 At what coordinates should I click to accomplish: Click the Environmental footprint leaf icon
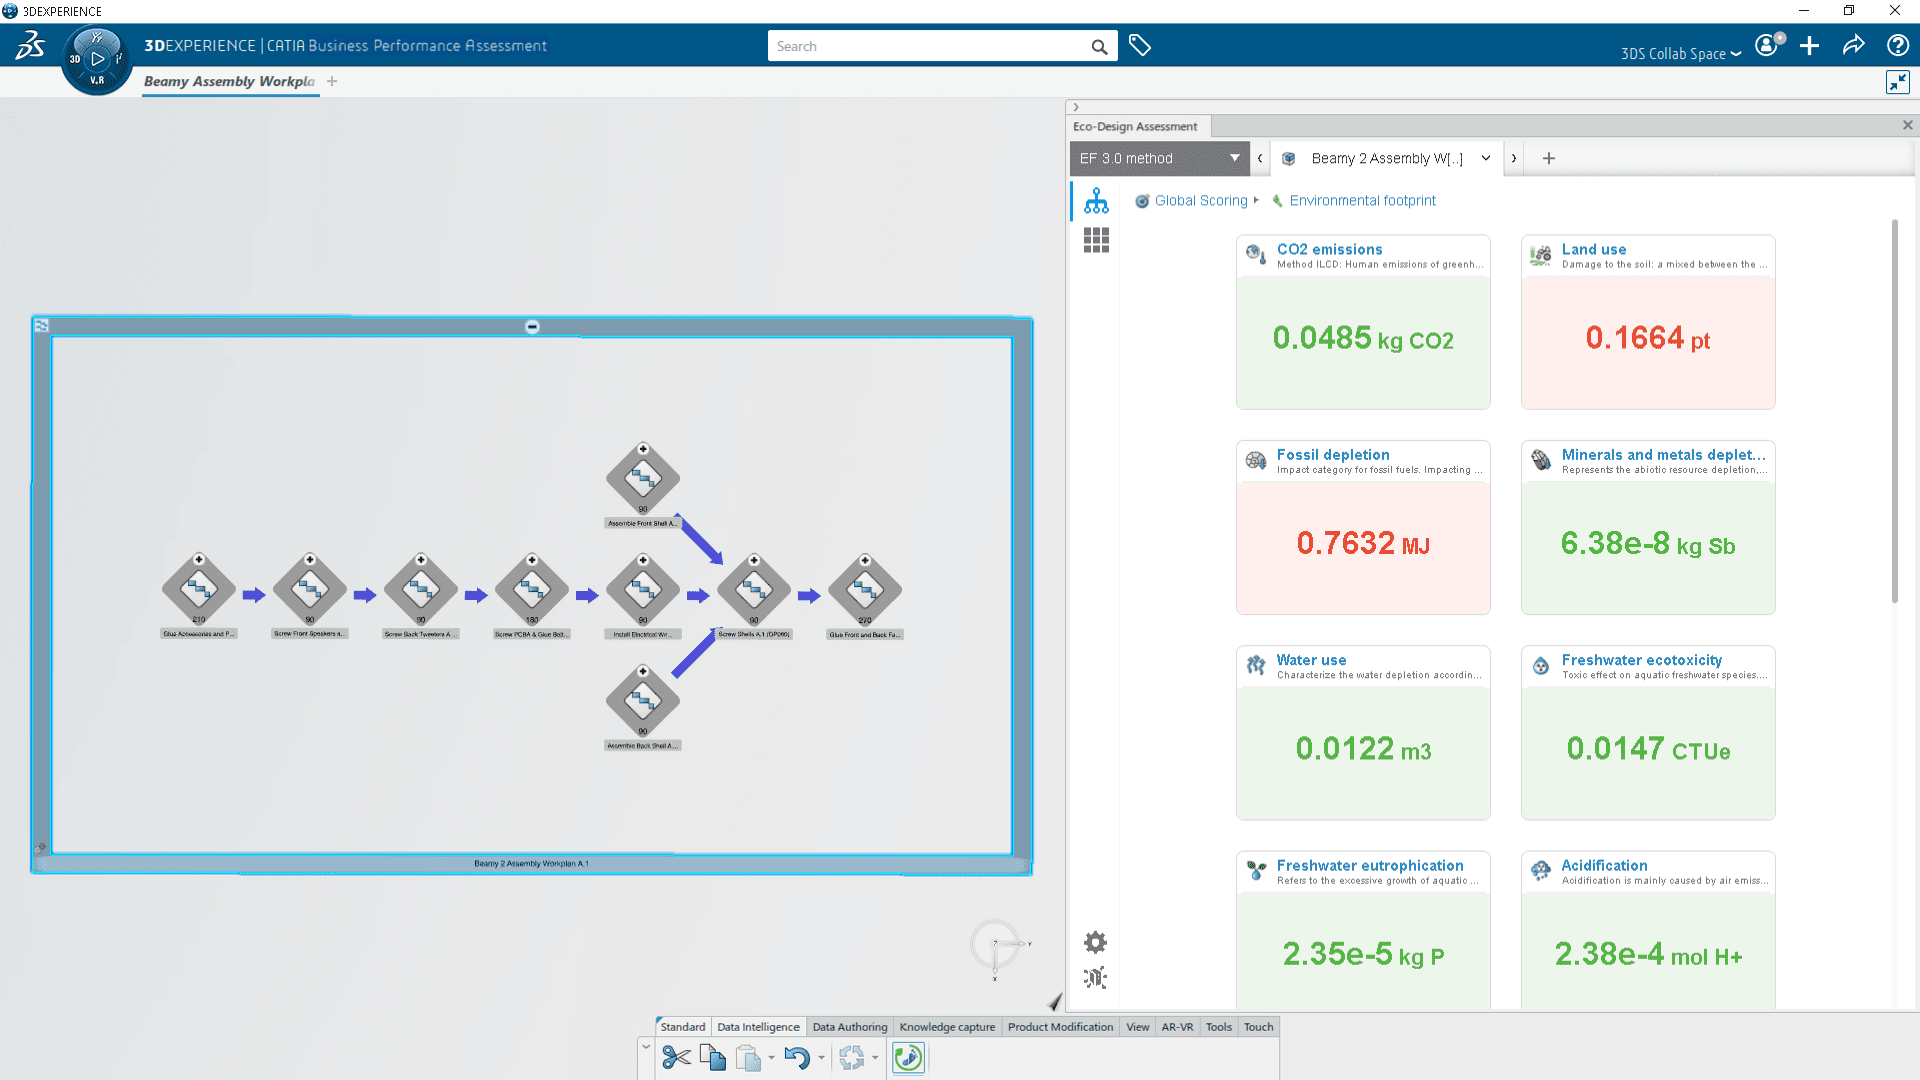point(1274,200)
